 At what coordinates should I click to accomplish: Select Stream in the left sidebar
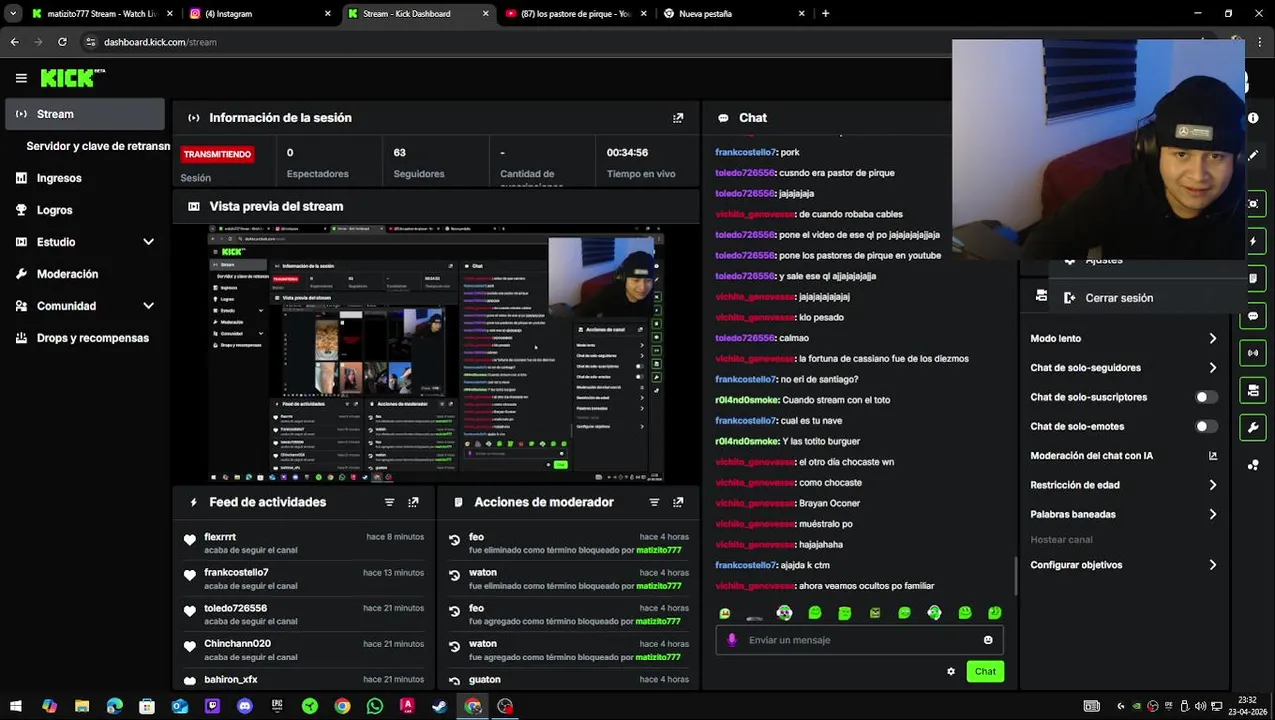click(x=85, y=114)
